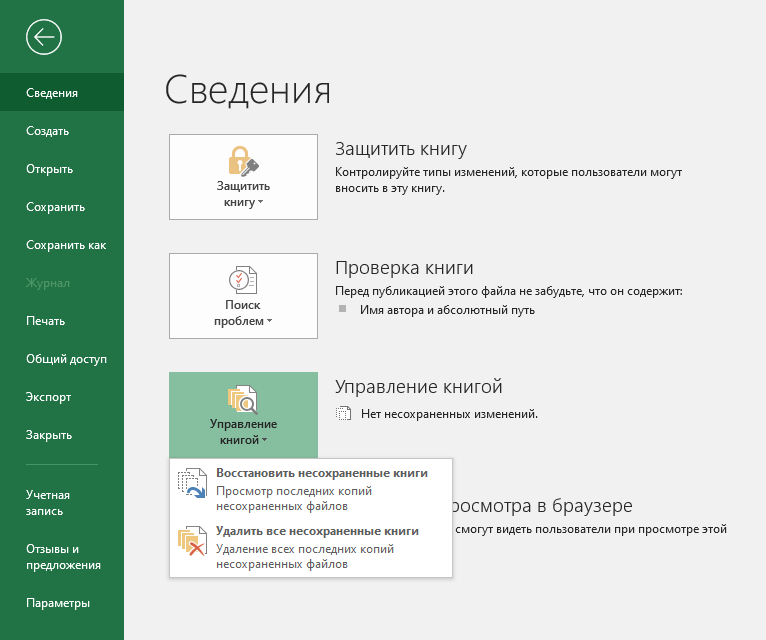Expand the Поиск проблем dropdown arrow
The image size is (766, 640).
pyautogui.click(x=269, y=321)
